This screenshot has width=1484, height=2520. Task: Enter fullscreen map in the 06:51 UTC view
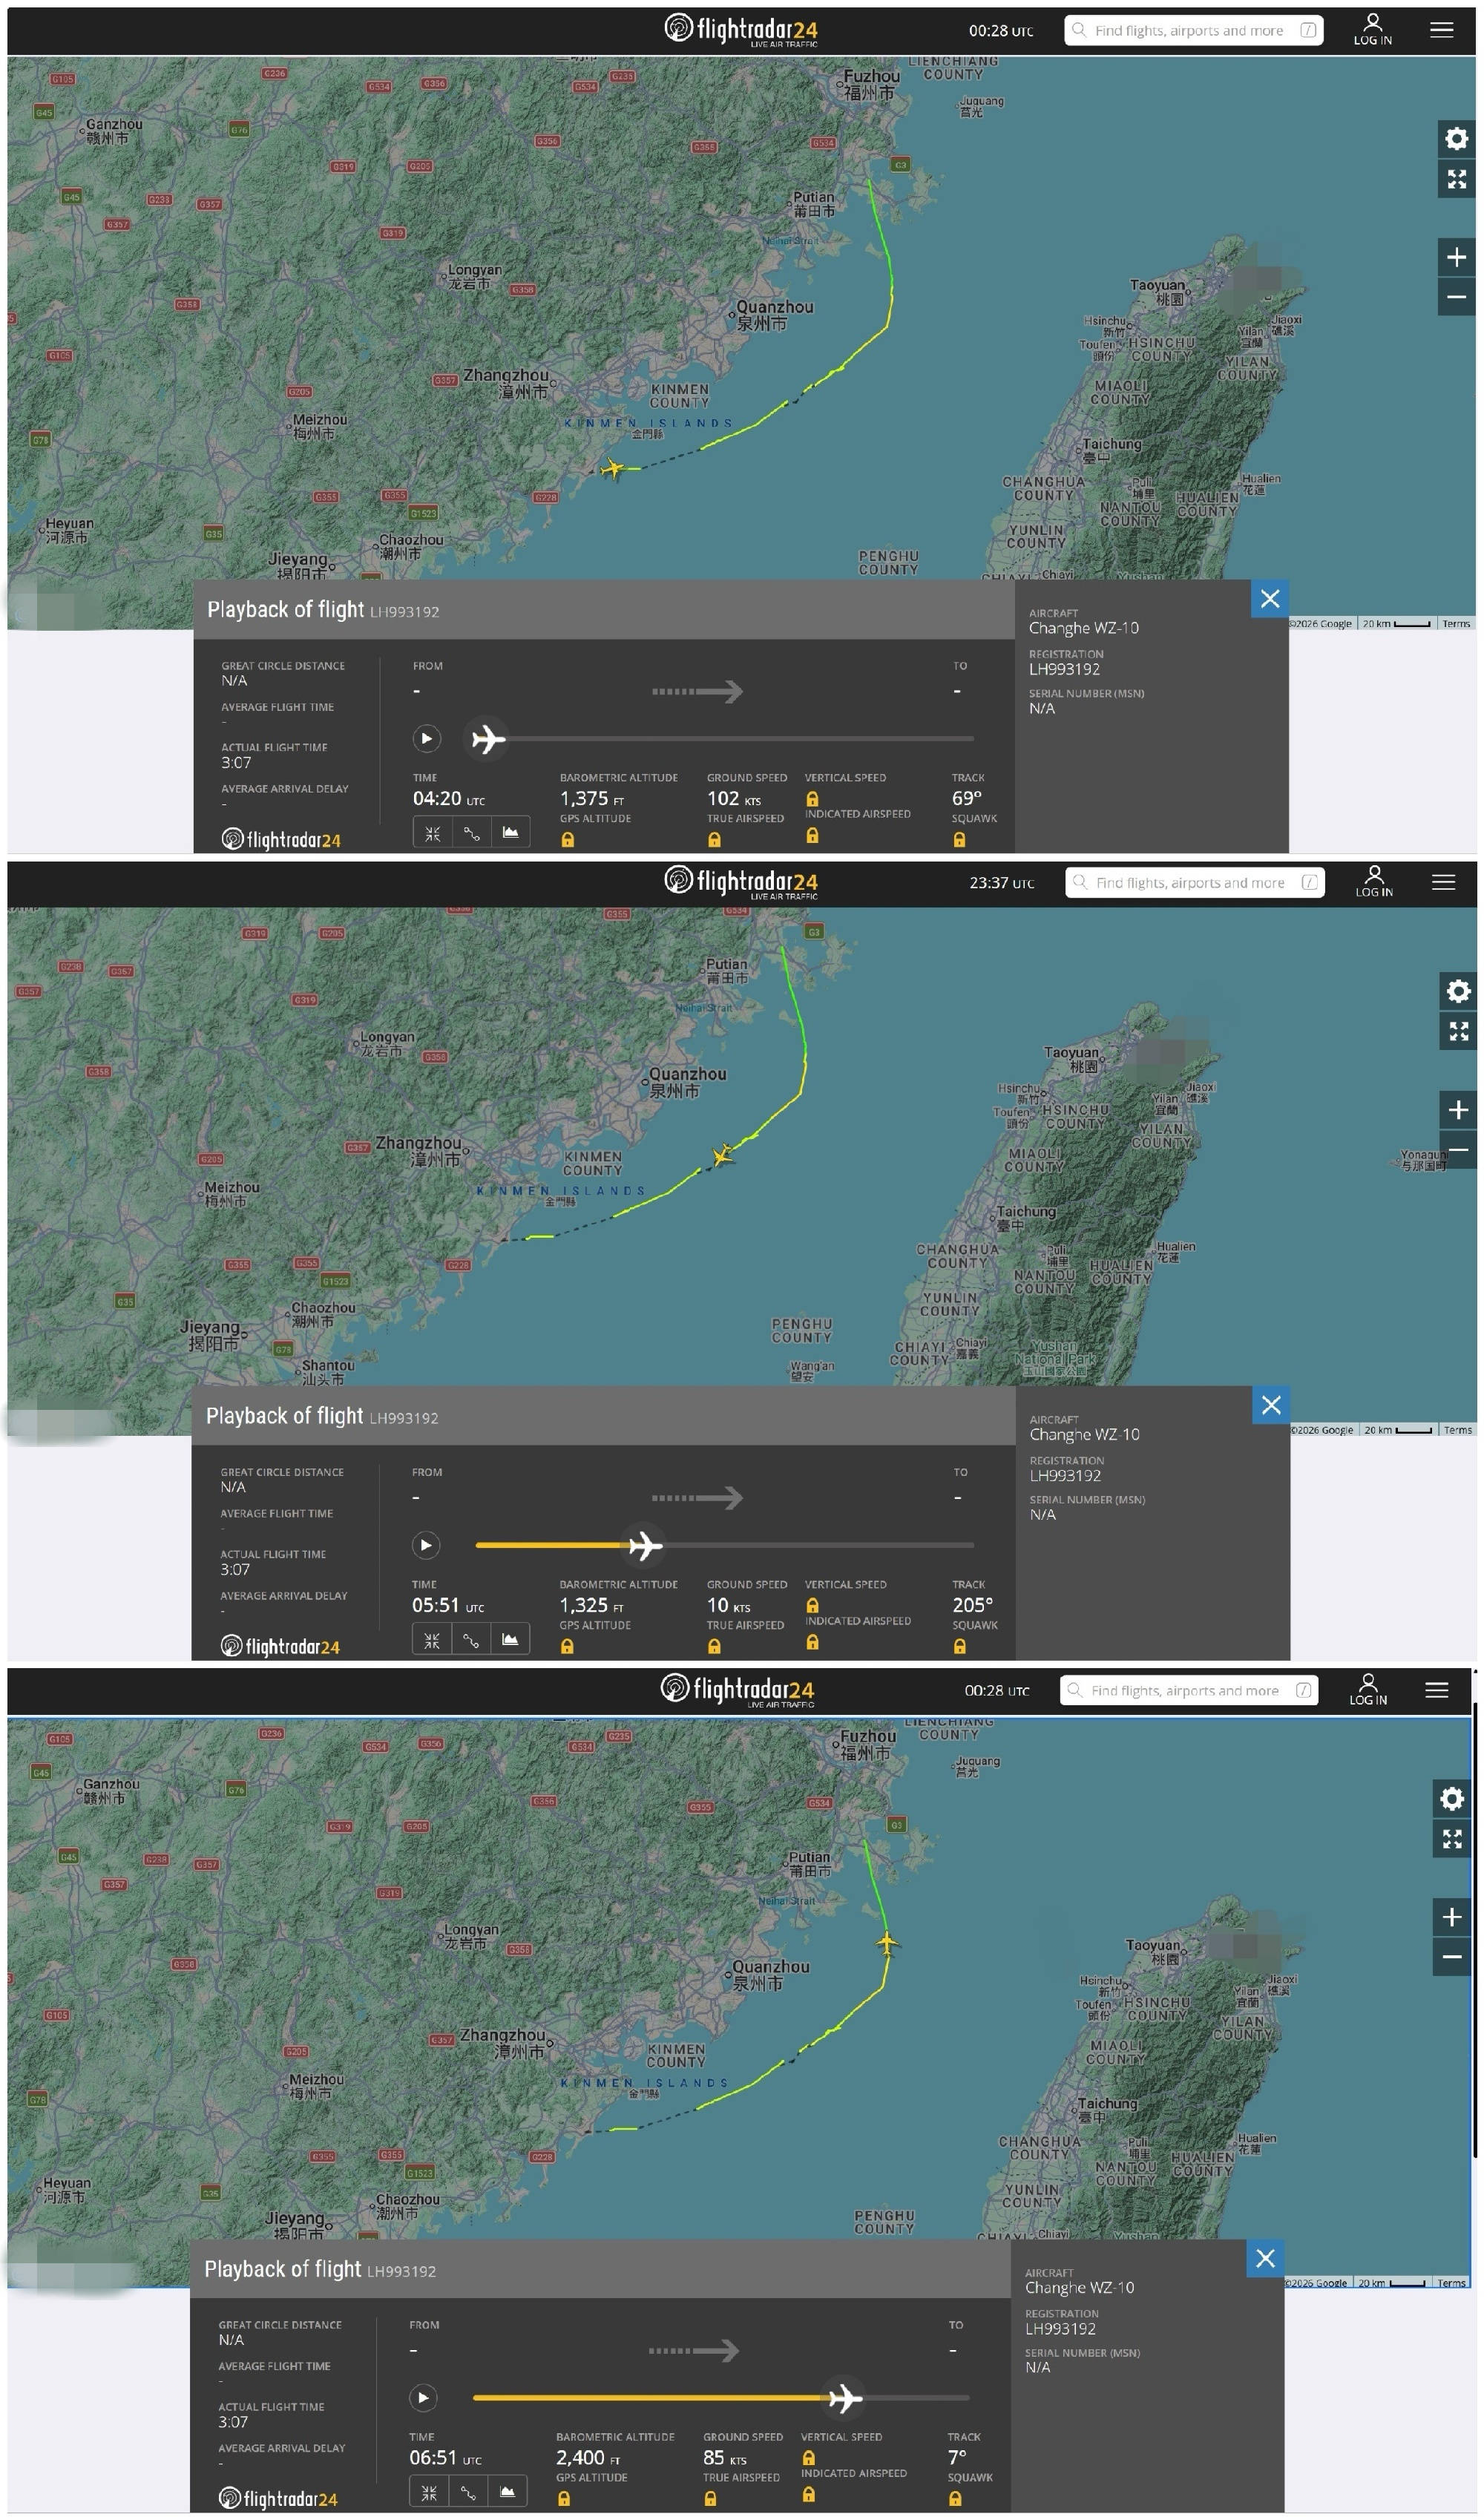click(1453, 1839)
